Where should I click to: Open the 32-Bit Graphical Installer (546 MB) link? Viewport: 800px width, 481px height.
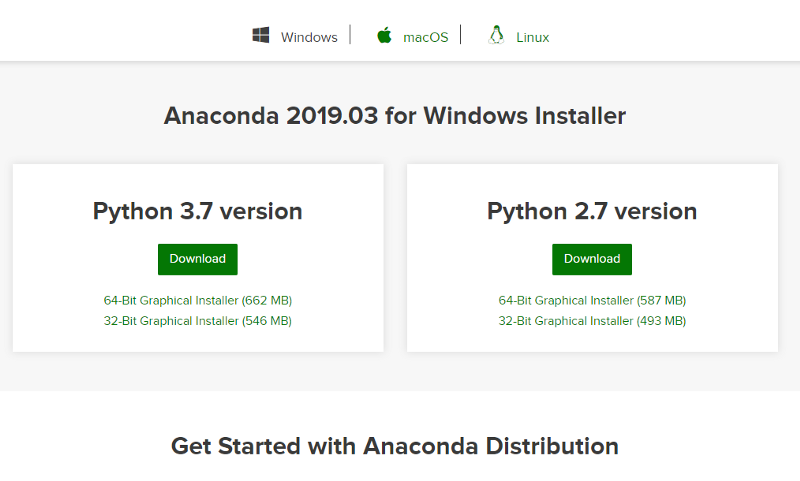[198, 321]
